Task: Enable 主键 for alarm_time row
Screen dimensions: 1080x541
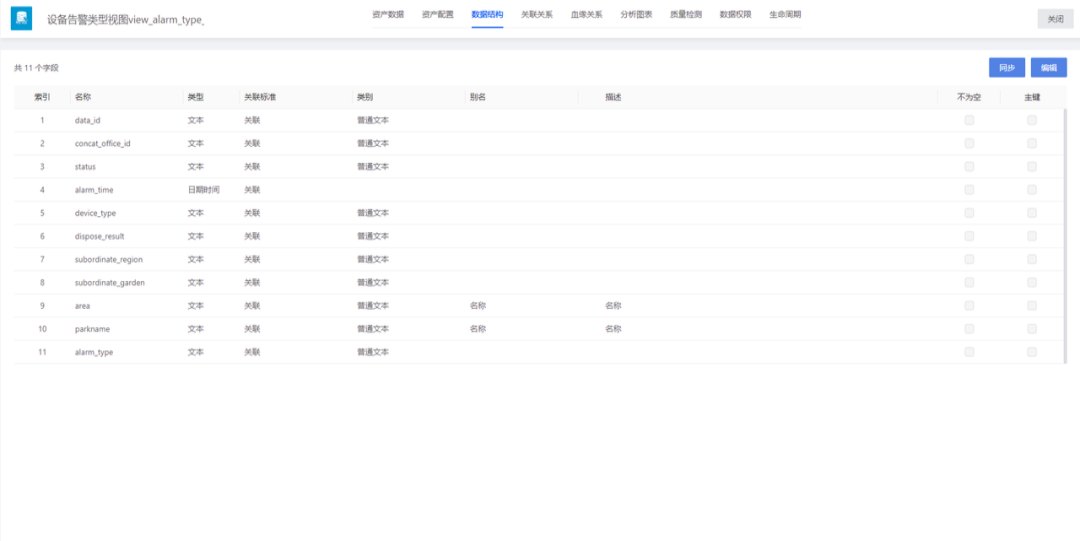Action: pyautogui.click(x=1032, y=190)
